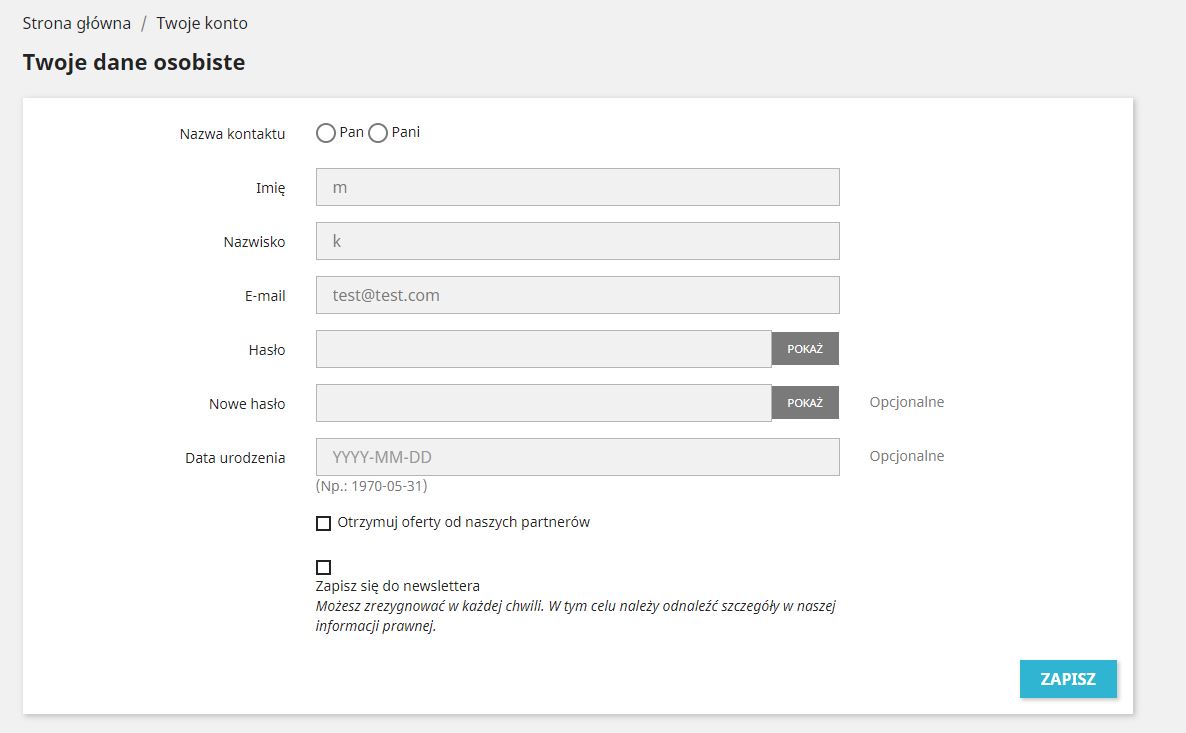
Task: Click the Data urodzenia date field
Action: 577,457
